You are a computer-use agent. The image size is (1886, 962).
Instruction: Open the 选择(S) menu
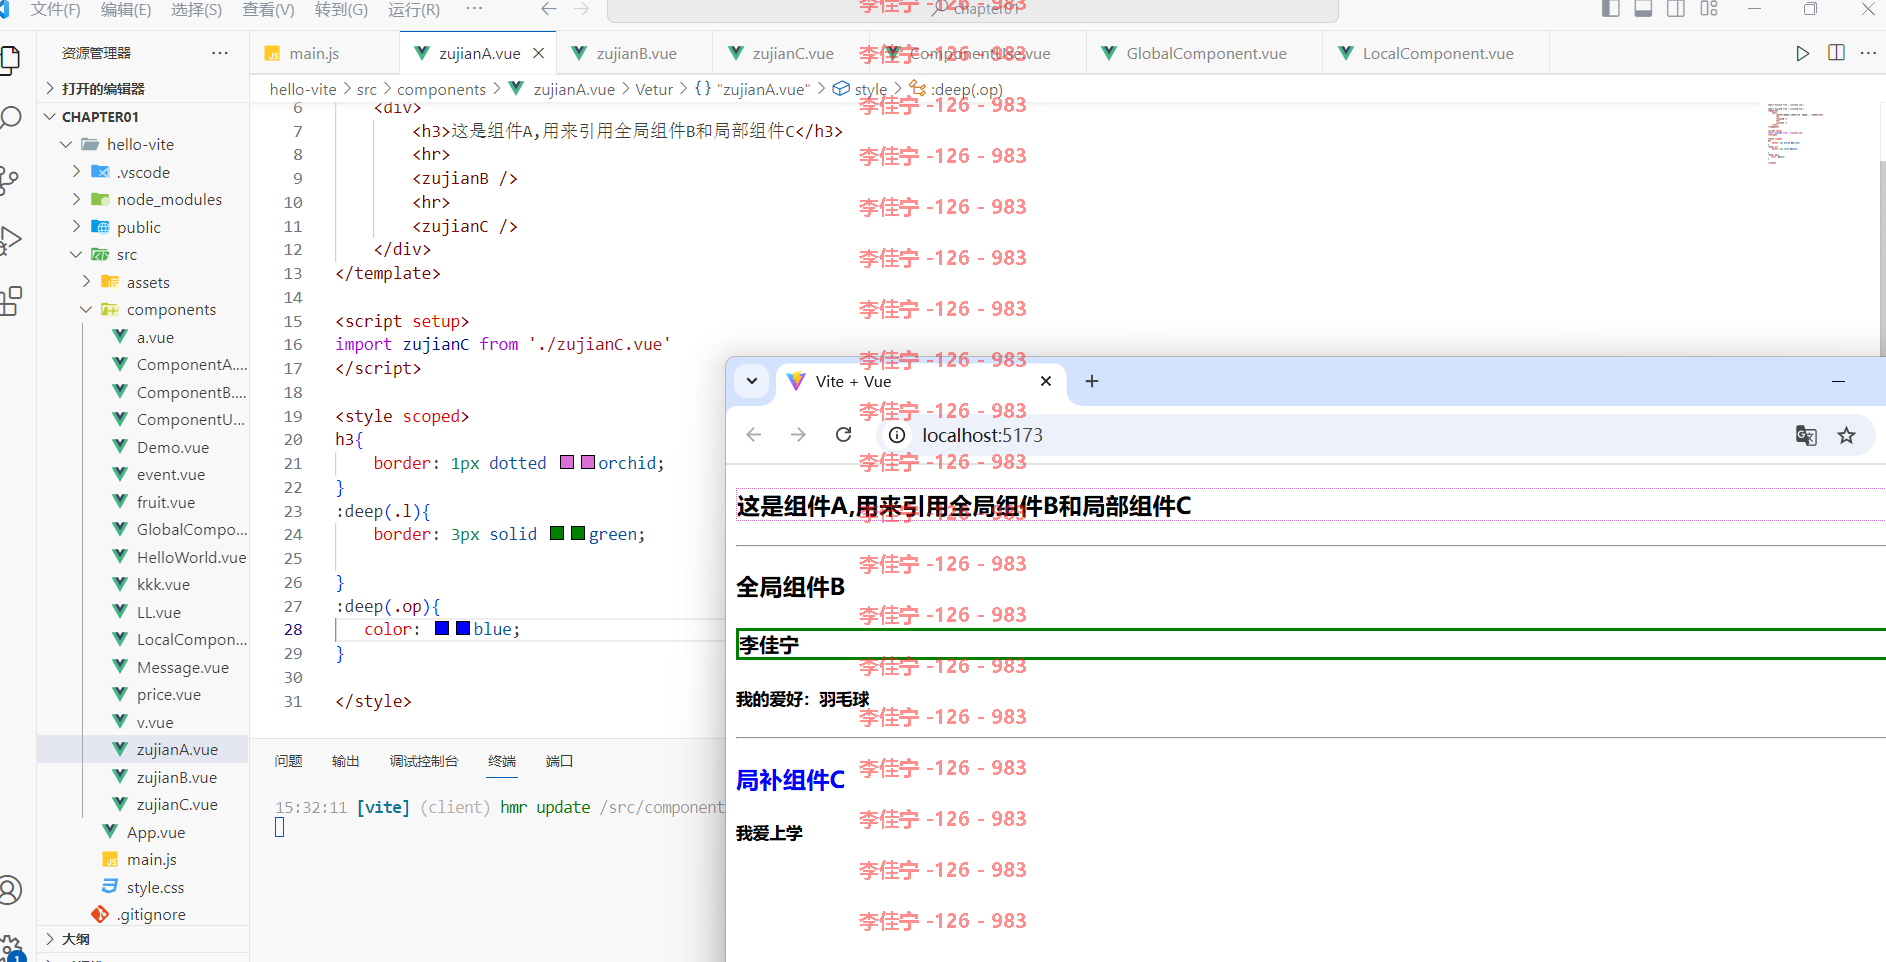(197, 9)
